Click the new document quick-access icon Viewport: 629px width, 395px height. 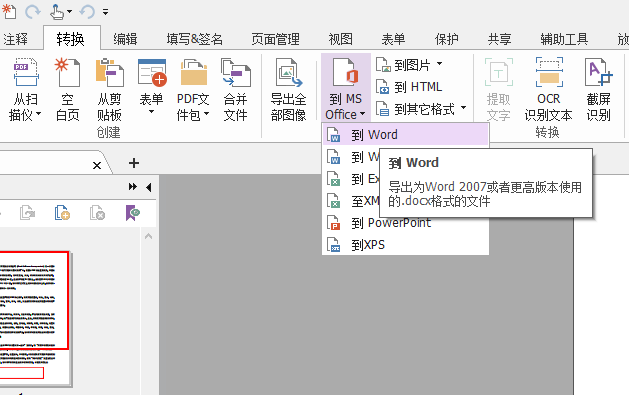coord(9,11)
